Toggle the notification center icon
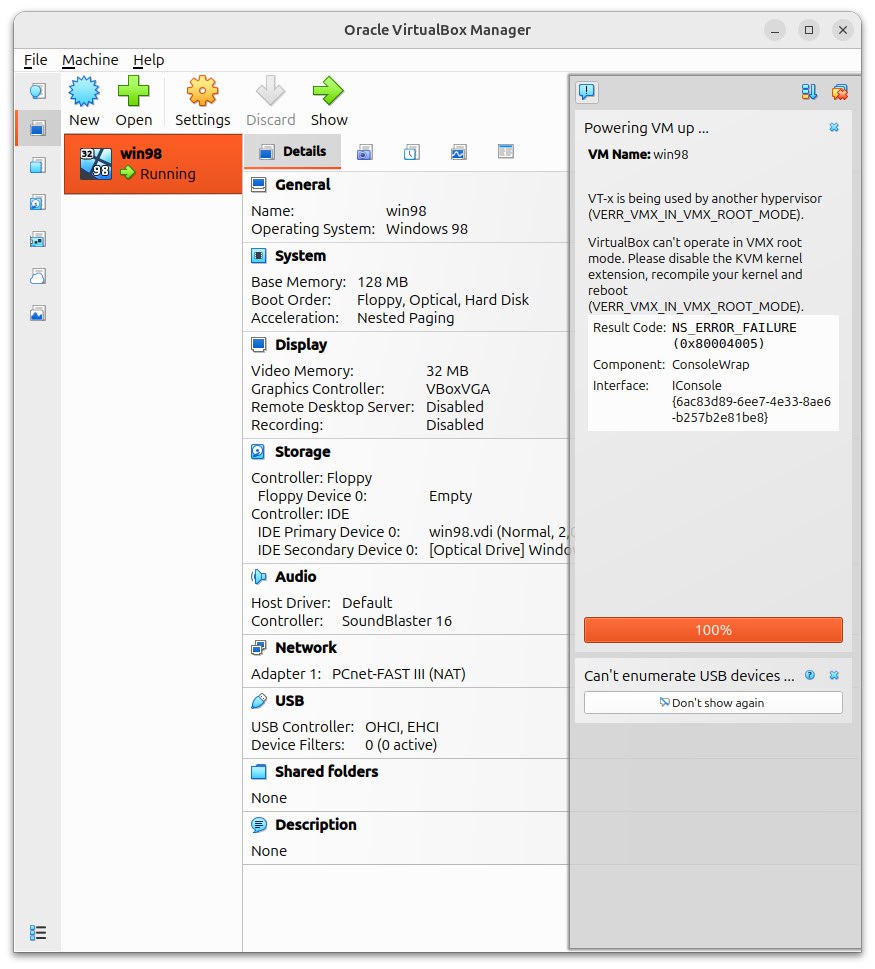Image resolution: width=875 pixels, height=969 pixels. pos(587,92)
